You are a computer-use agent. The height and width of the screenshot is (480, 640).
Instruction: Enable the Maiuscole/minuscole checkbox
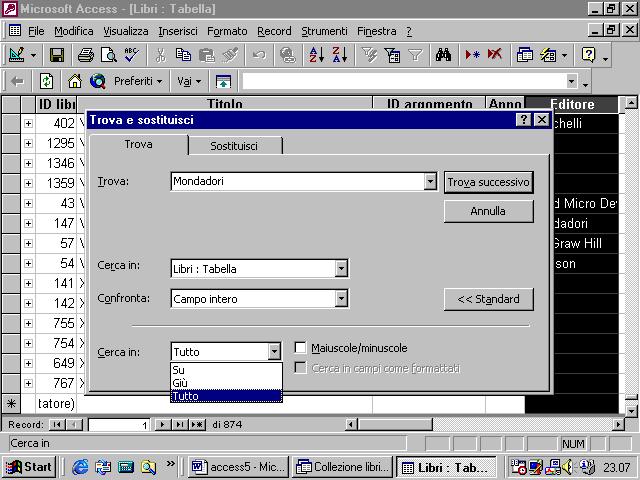[x=300, y=348]
